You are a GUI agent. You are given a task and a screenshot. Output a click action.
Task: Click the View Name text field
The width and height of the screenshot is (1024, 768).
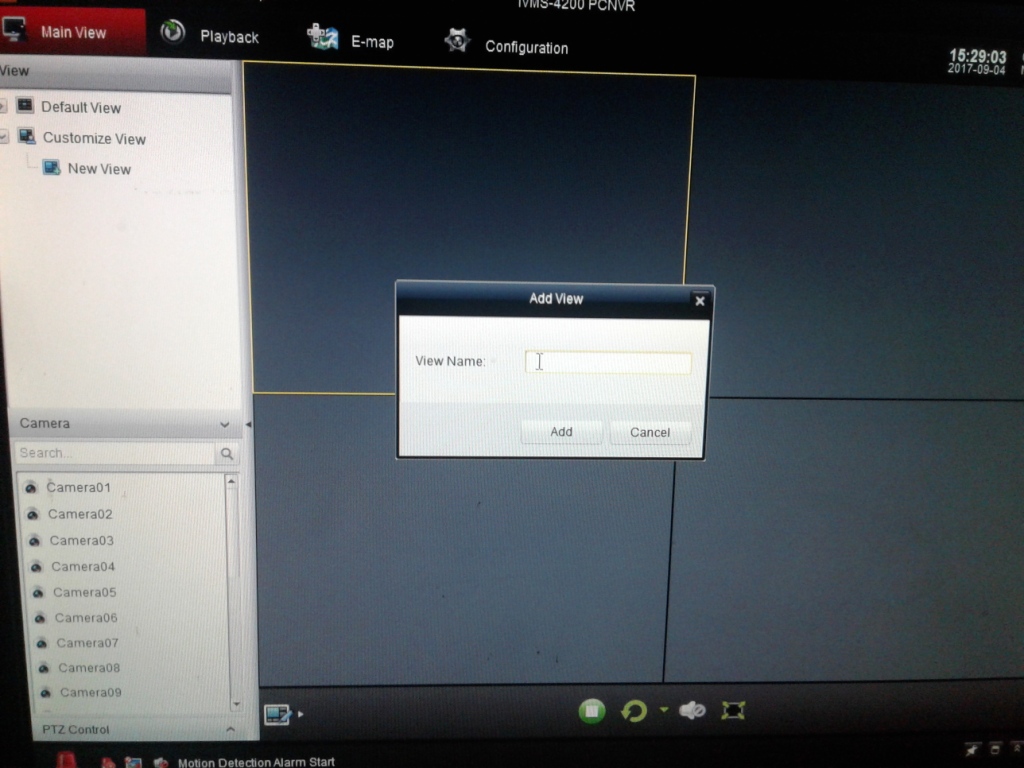[608, 363]
